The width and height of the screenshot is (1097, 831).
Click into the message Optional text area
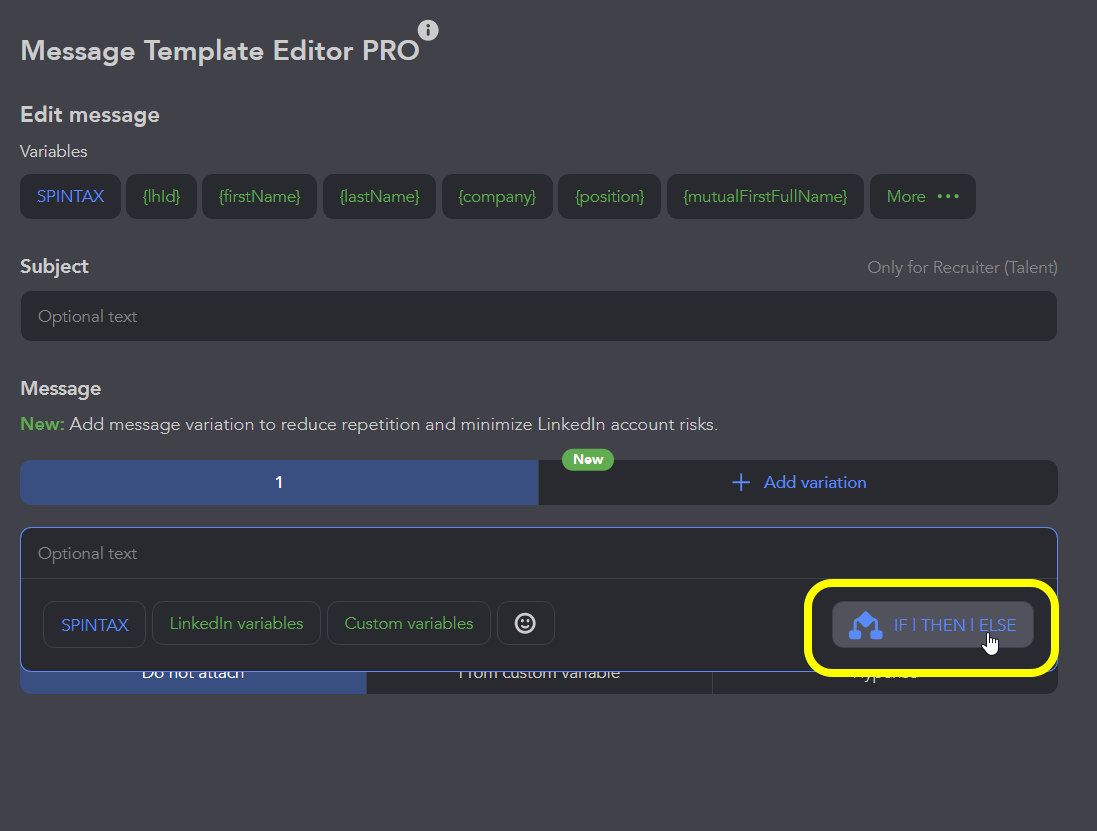click(538, 553)
